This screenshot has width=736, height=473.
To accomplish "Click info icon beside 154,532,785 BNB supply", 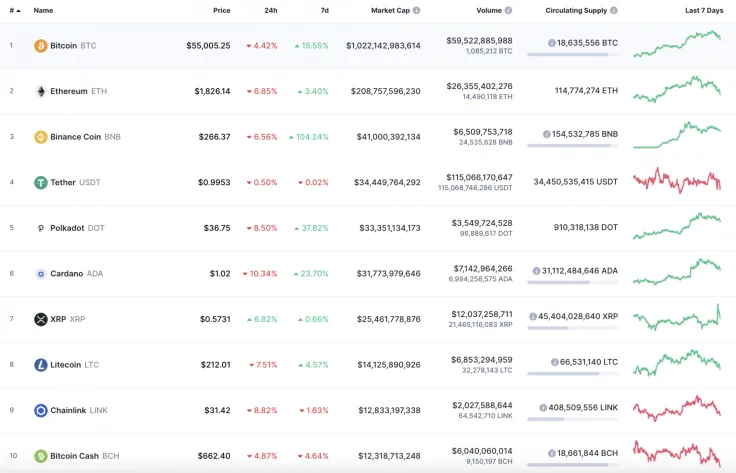I will [x=546, y=134].
